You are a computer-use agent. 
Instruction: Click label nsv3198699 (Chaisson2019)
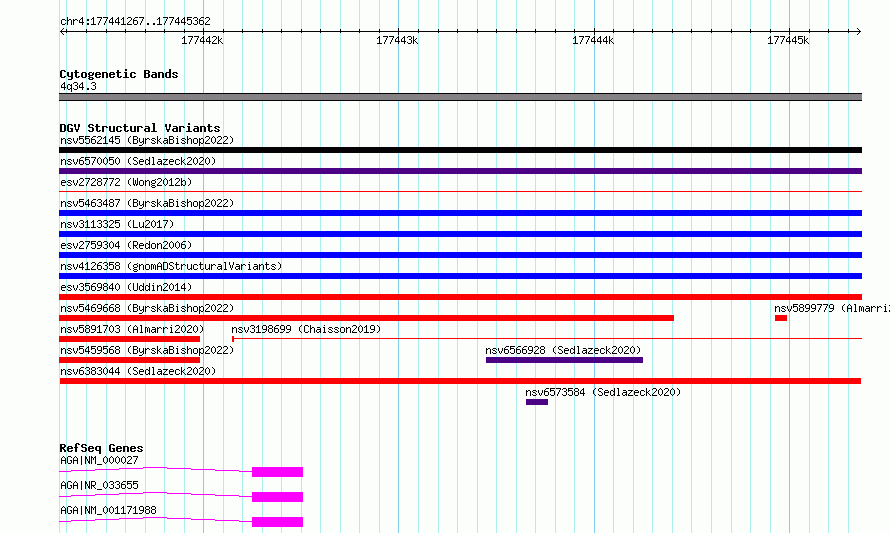click(306, 329)
